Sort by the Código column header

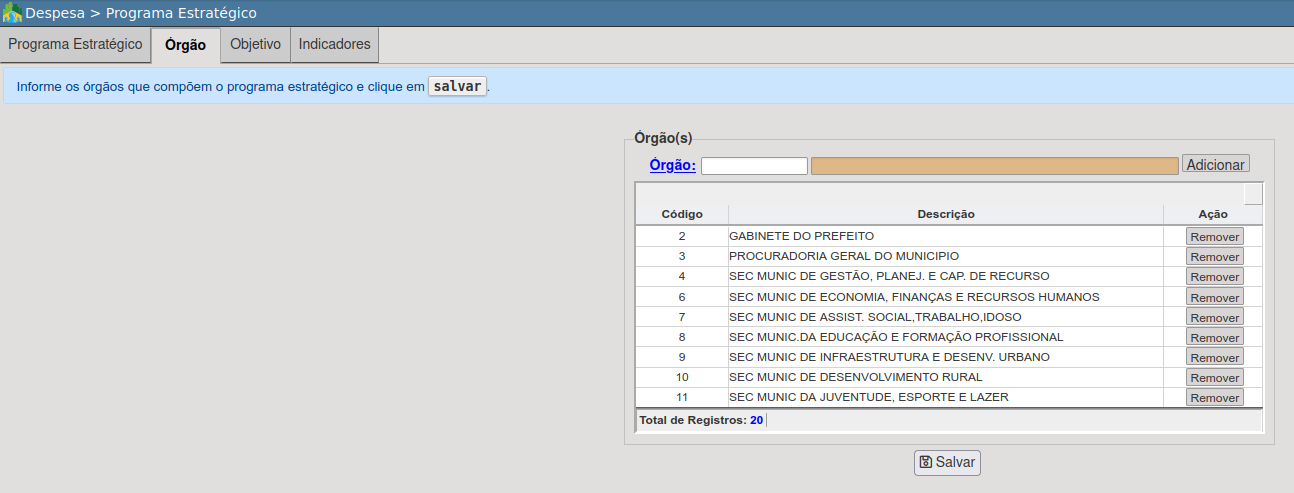pos(682,214)
